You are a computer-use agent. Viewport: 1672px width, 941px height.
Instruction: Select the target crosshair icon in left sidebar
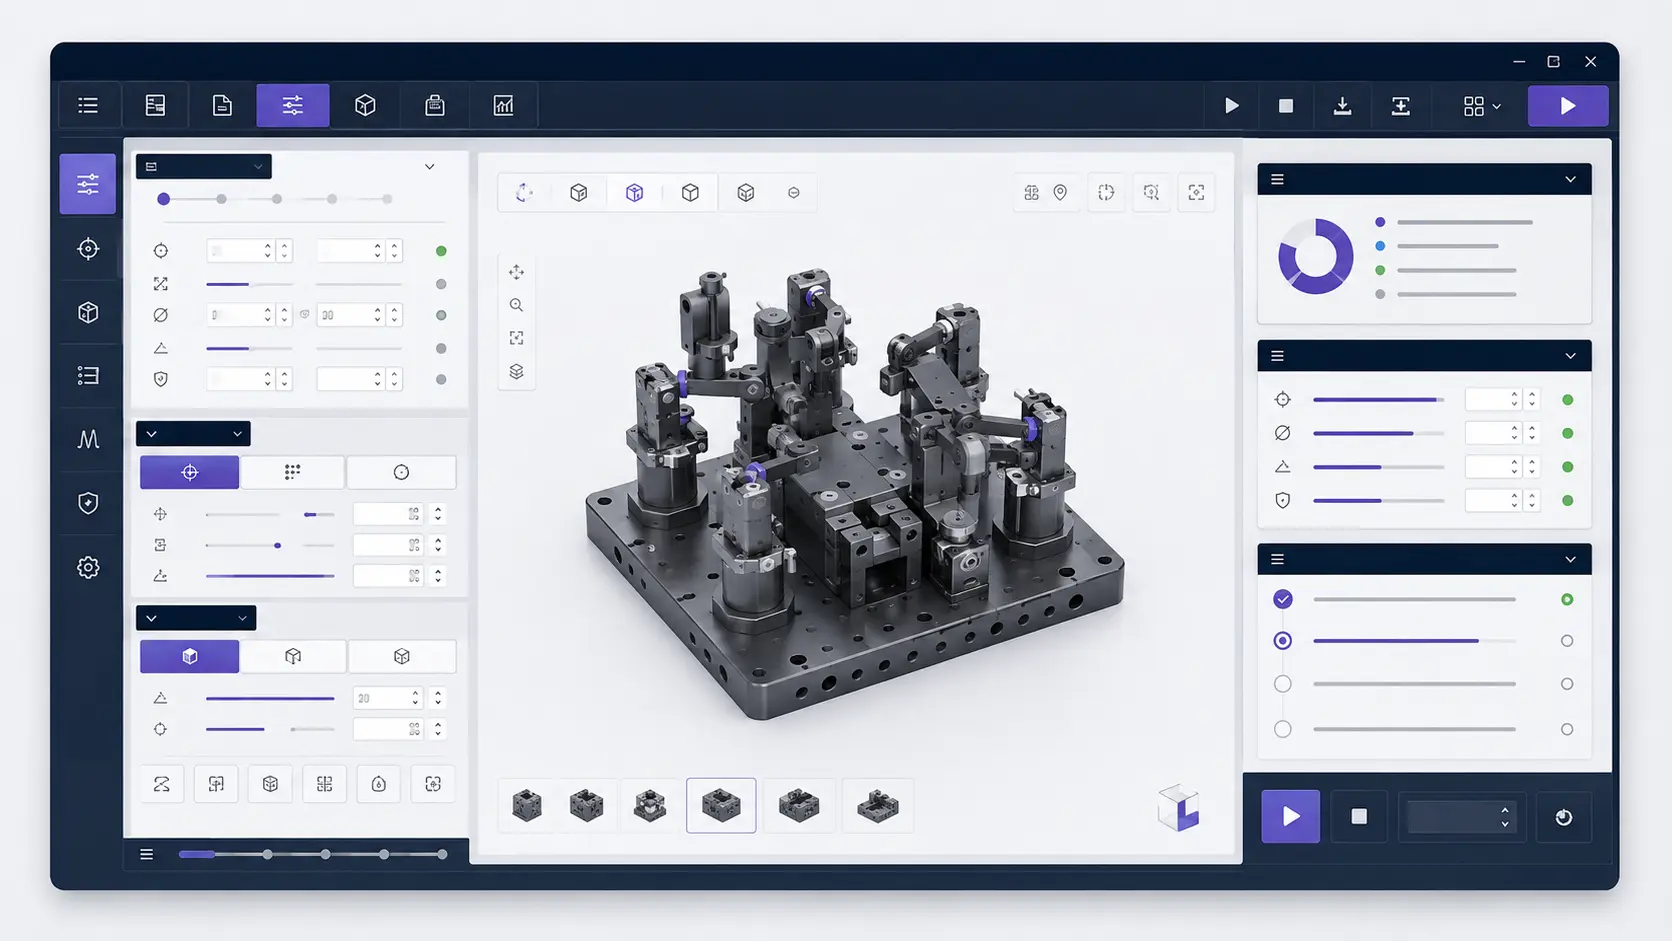pos(88,249)
